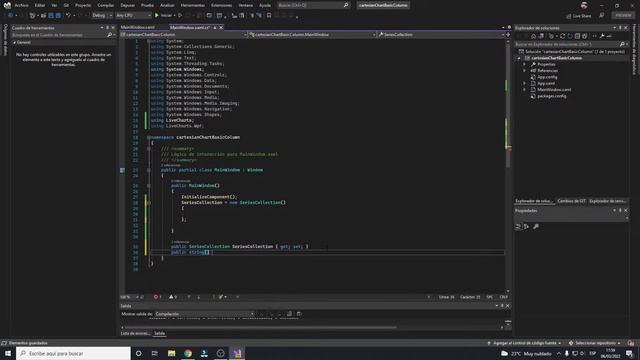
Task: Select packages.config in Solution Explorer
Action: (551, 96)
